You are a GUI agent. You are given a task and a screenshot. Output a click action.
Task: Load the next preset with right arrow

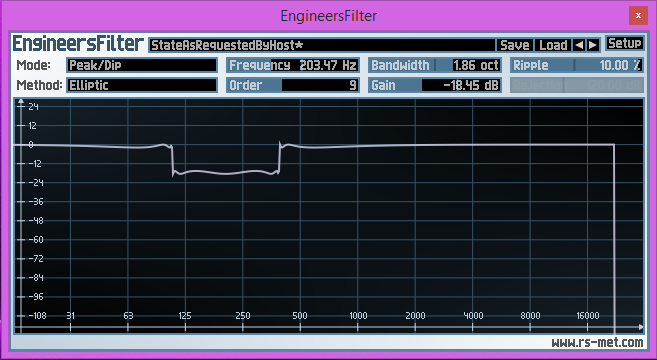(x=593, y=45)
